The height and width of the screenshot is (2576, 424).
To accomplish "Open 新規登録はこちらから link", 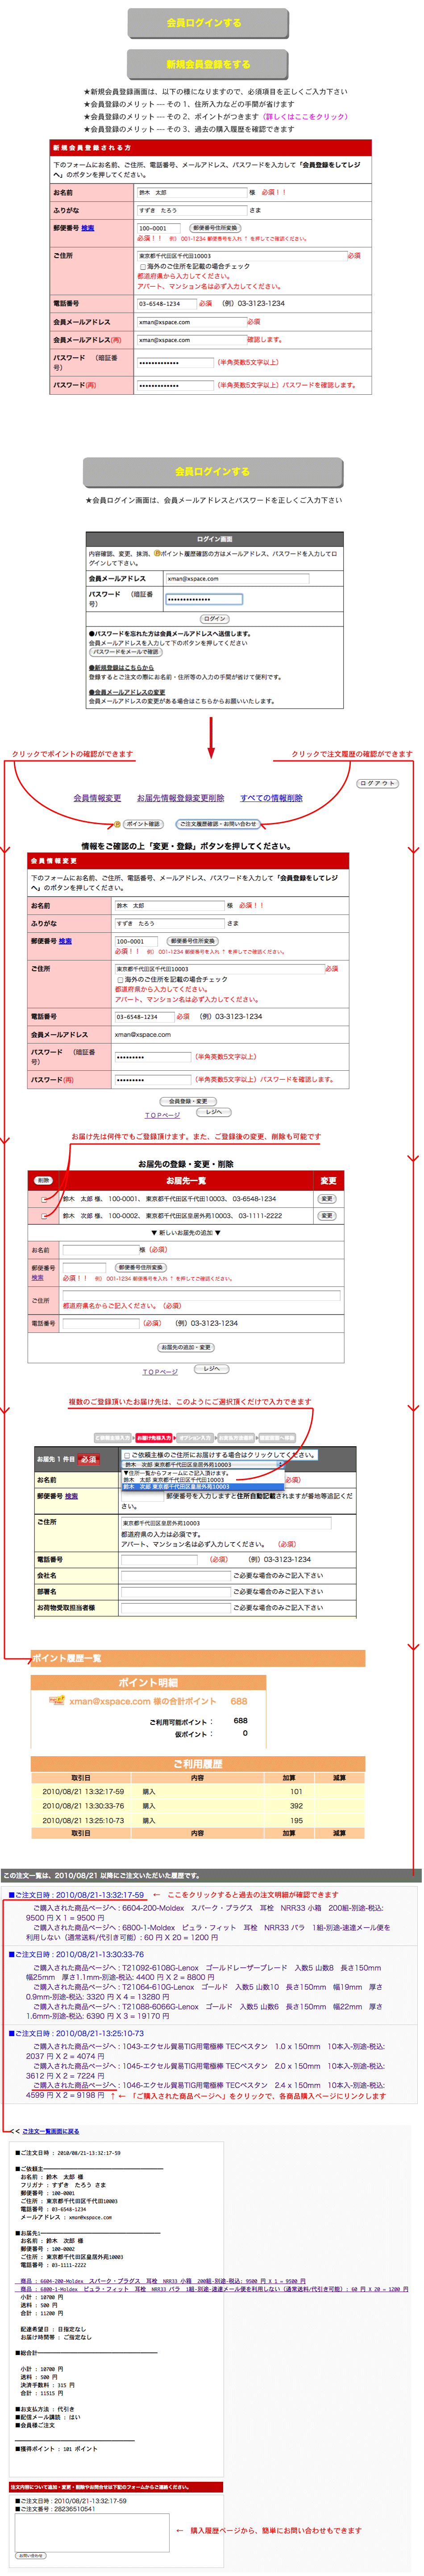I will pos(121,667).
